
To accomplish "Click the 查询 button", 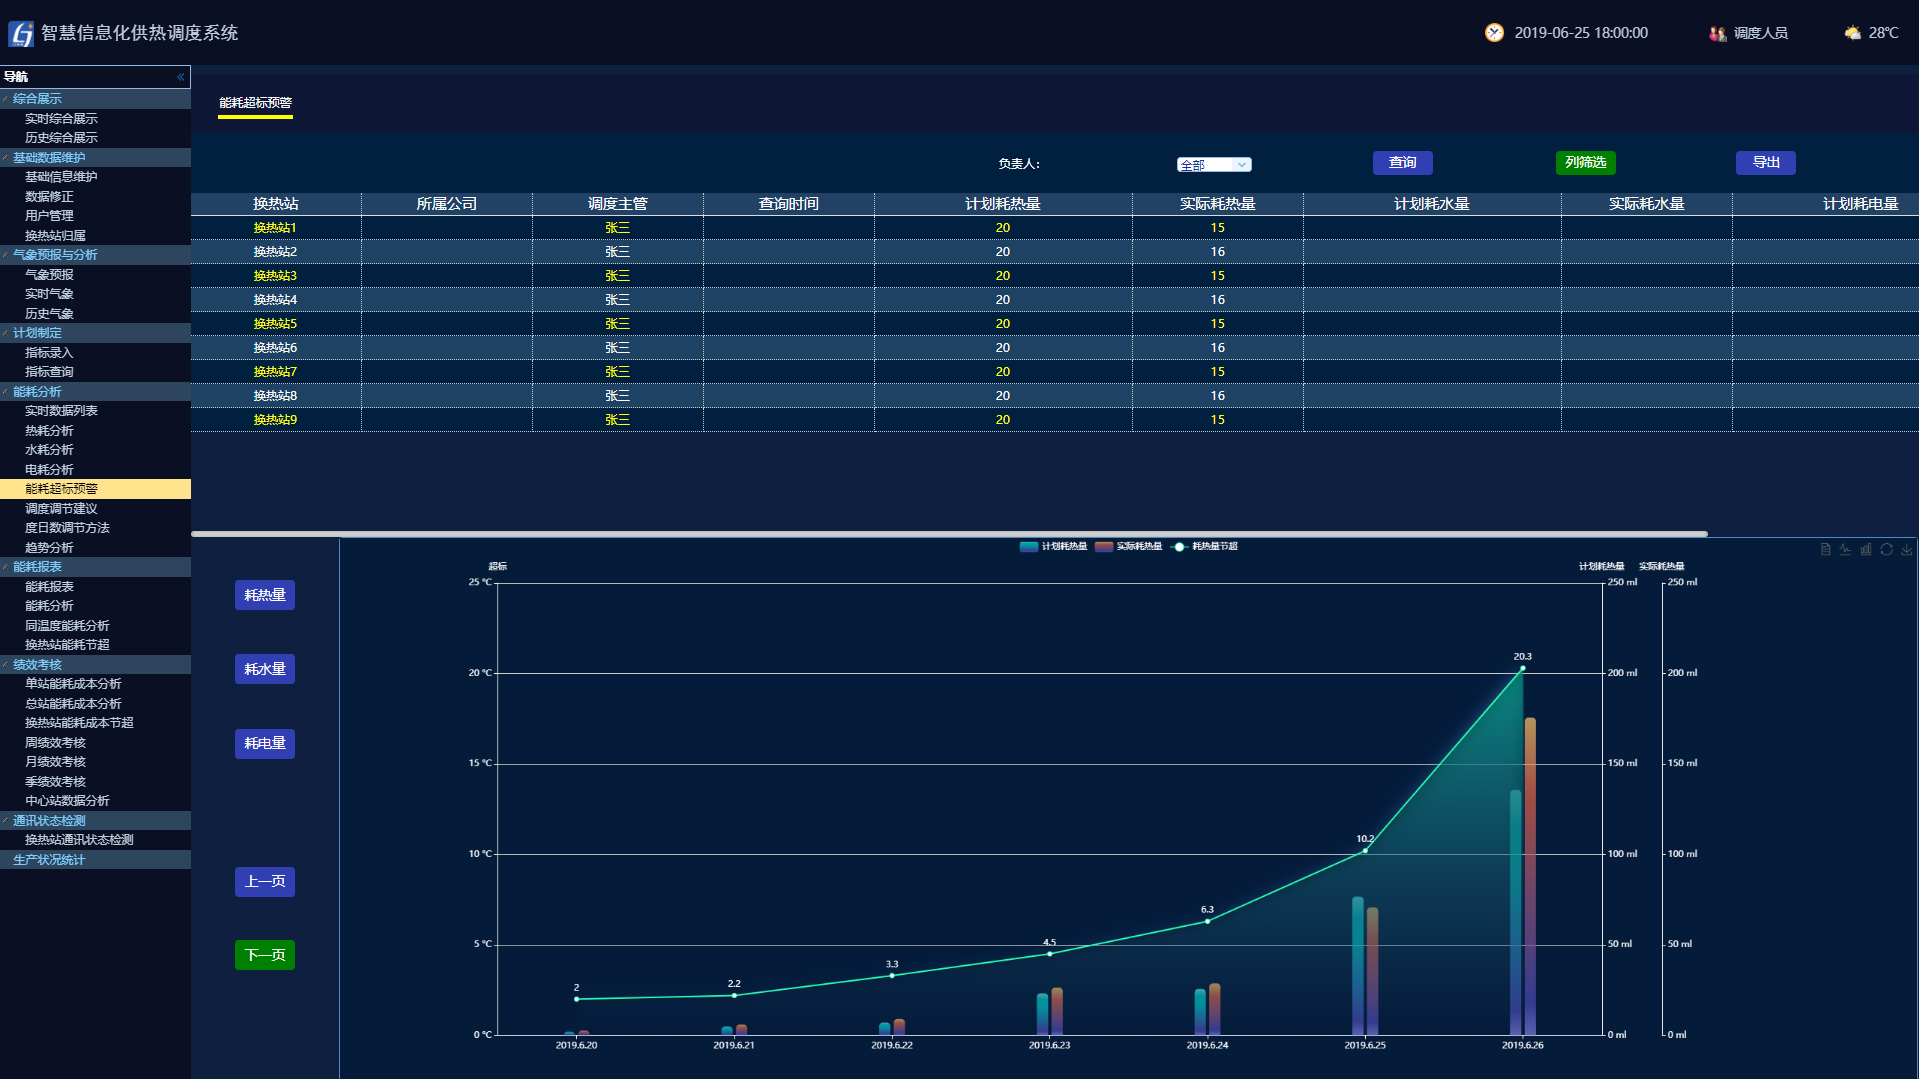I will (1402, 163).
